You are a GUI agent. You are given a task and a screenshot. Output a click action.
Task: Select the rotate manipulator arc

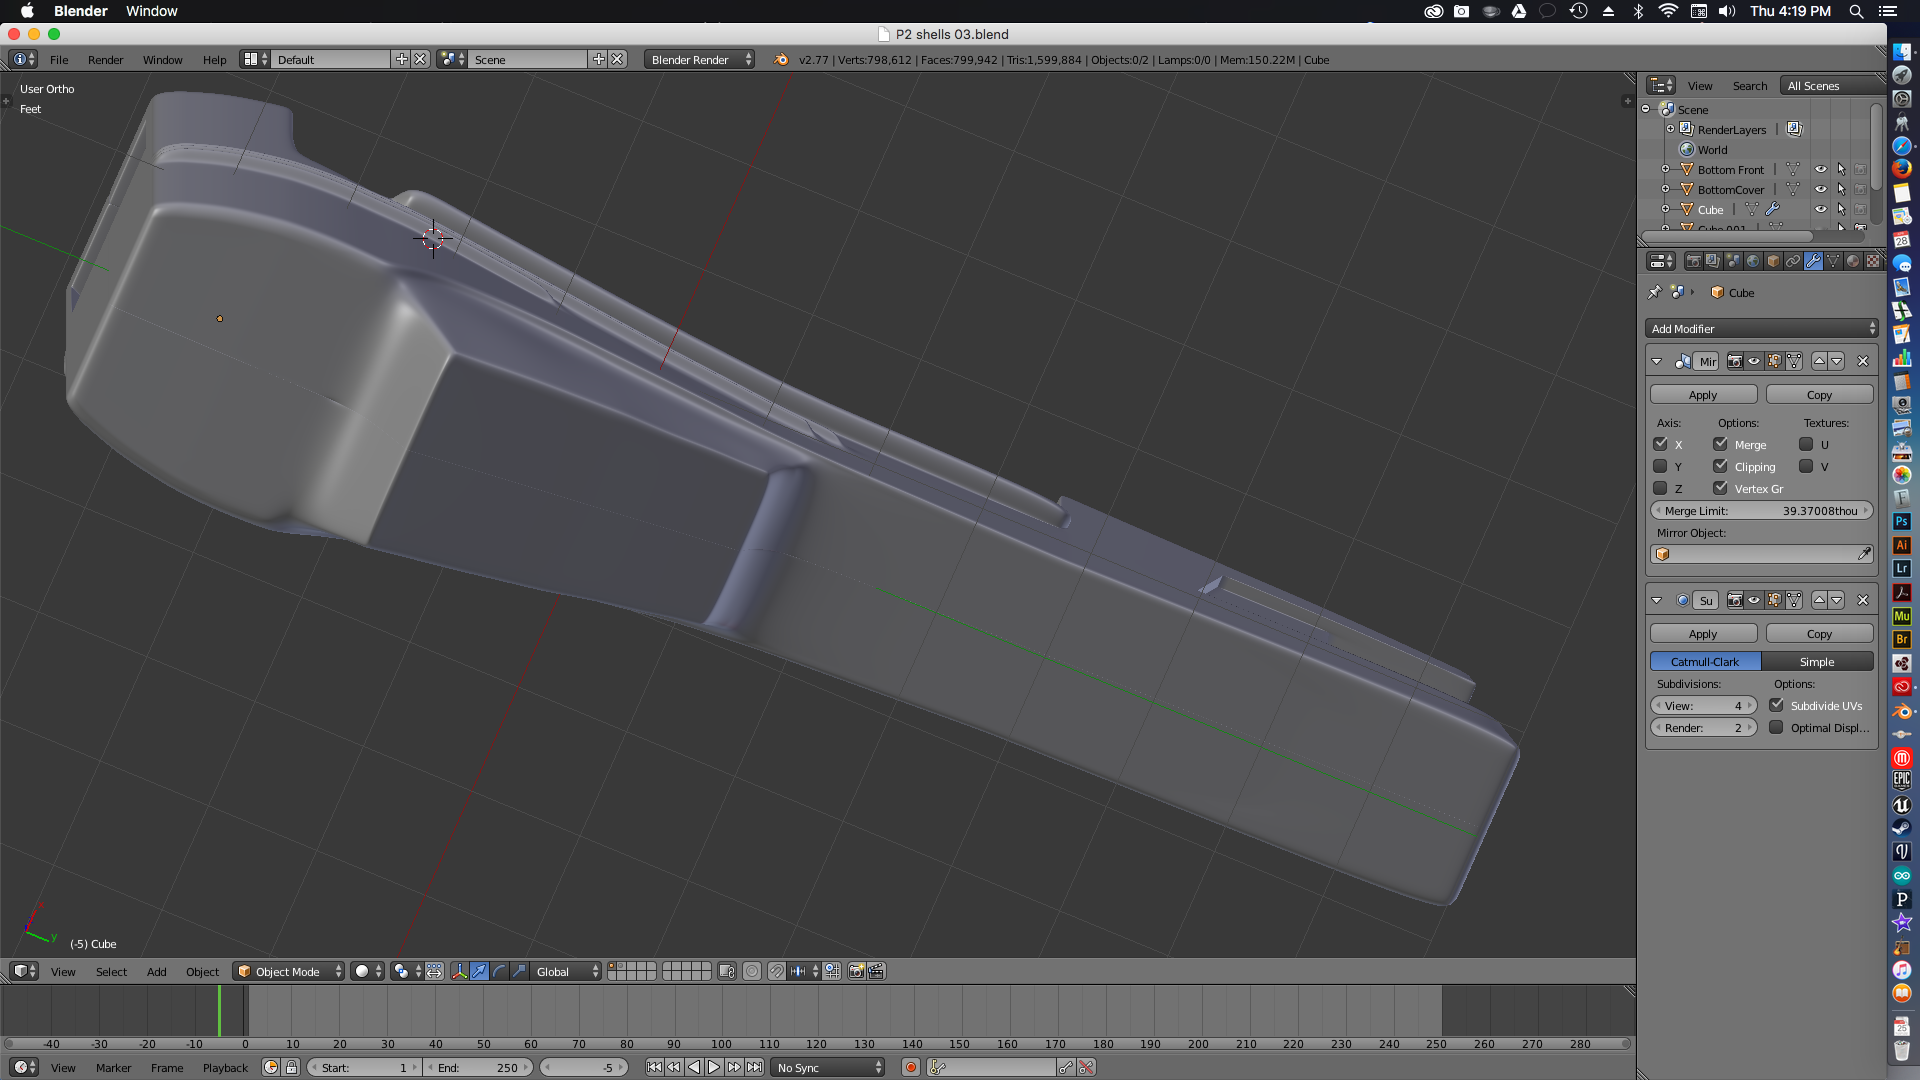[x=499, y=971]
